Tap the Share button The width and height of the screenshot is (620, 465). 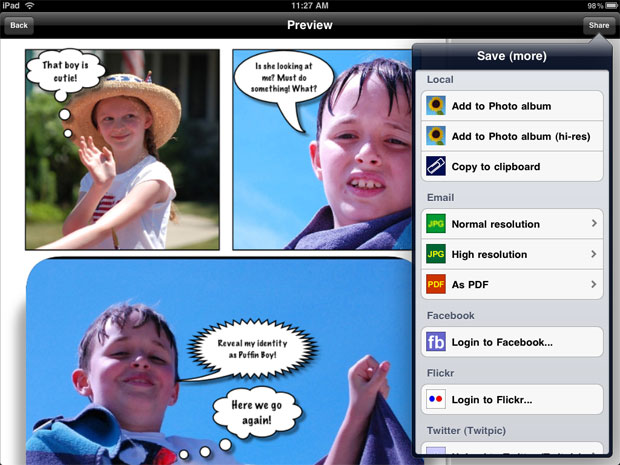pos(599,25)
